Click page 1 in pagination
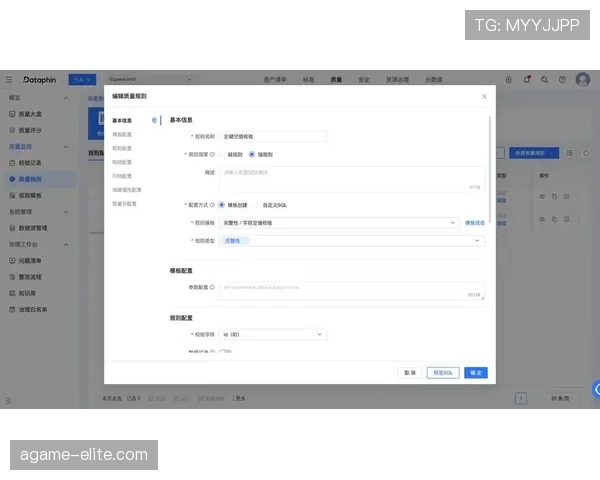Viewport: 600px width, 480px height. [x=521, y=398]
